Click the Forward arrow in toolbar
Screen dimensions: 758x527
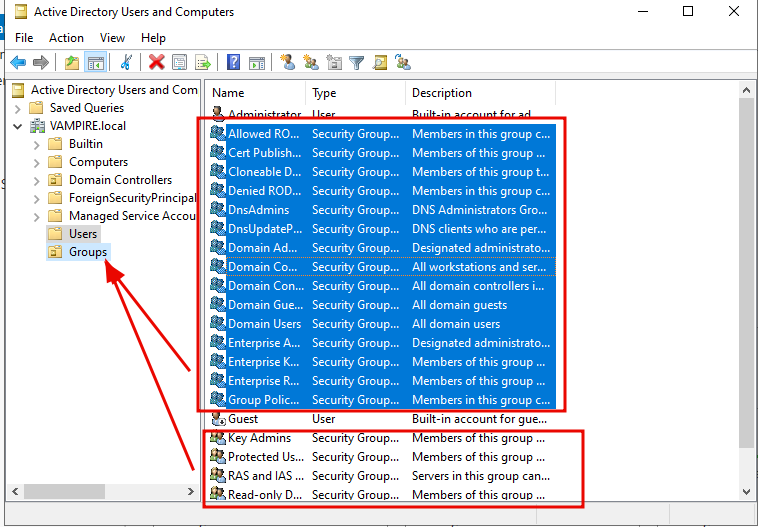(41, 62)
